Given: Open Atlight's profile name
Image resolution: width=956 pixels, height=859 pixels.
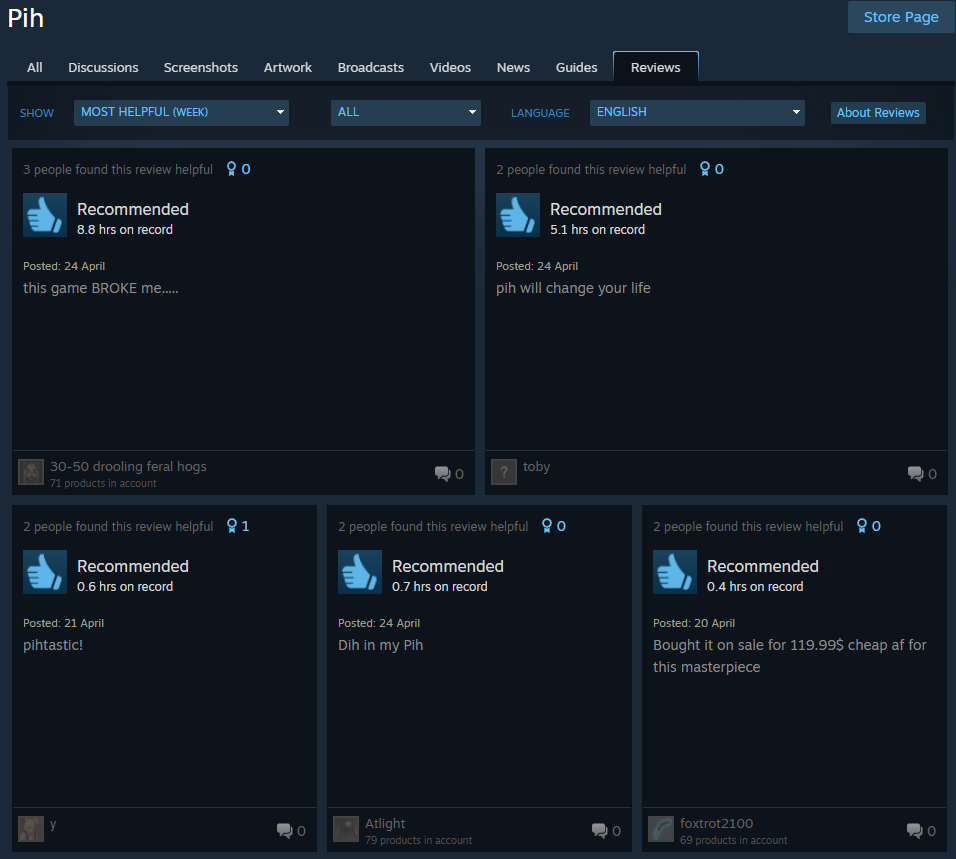Looking at the screenshot, I should click(x=385, y=823).
